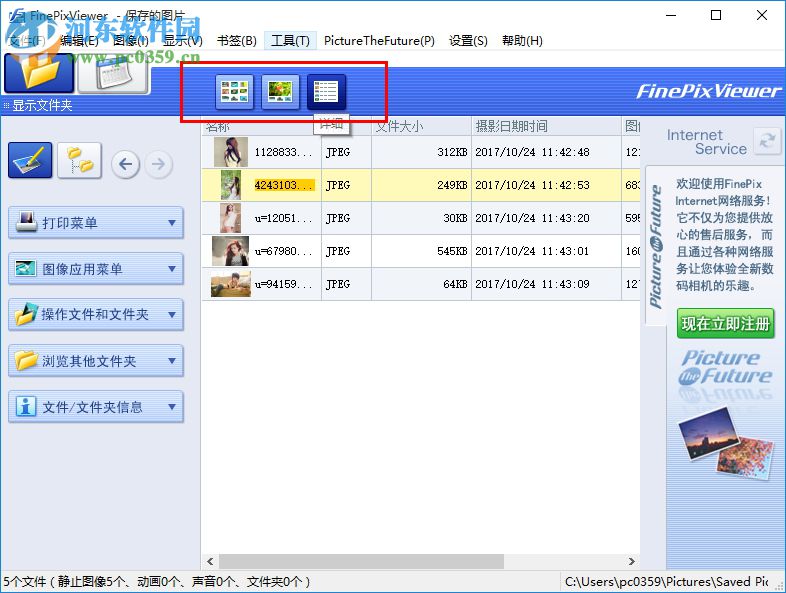Open the 工具(T) menu
Image resolution: width=786 pixels, height=593 pixels.
[290, 41]
